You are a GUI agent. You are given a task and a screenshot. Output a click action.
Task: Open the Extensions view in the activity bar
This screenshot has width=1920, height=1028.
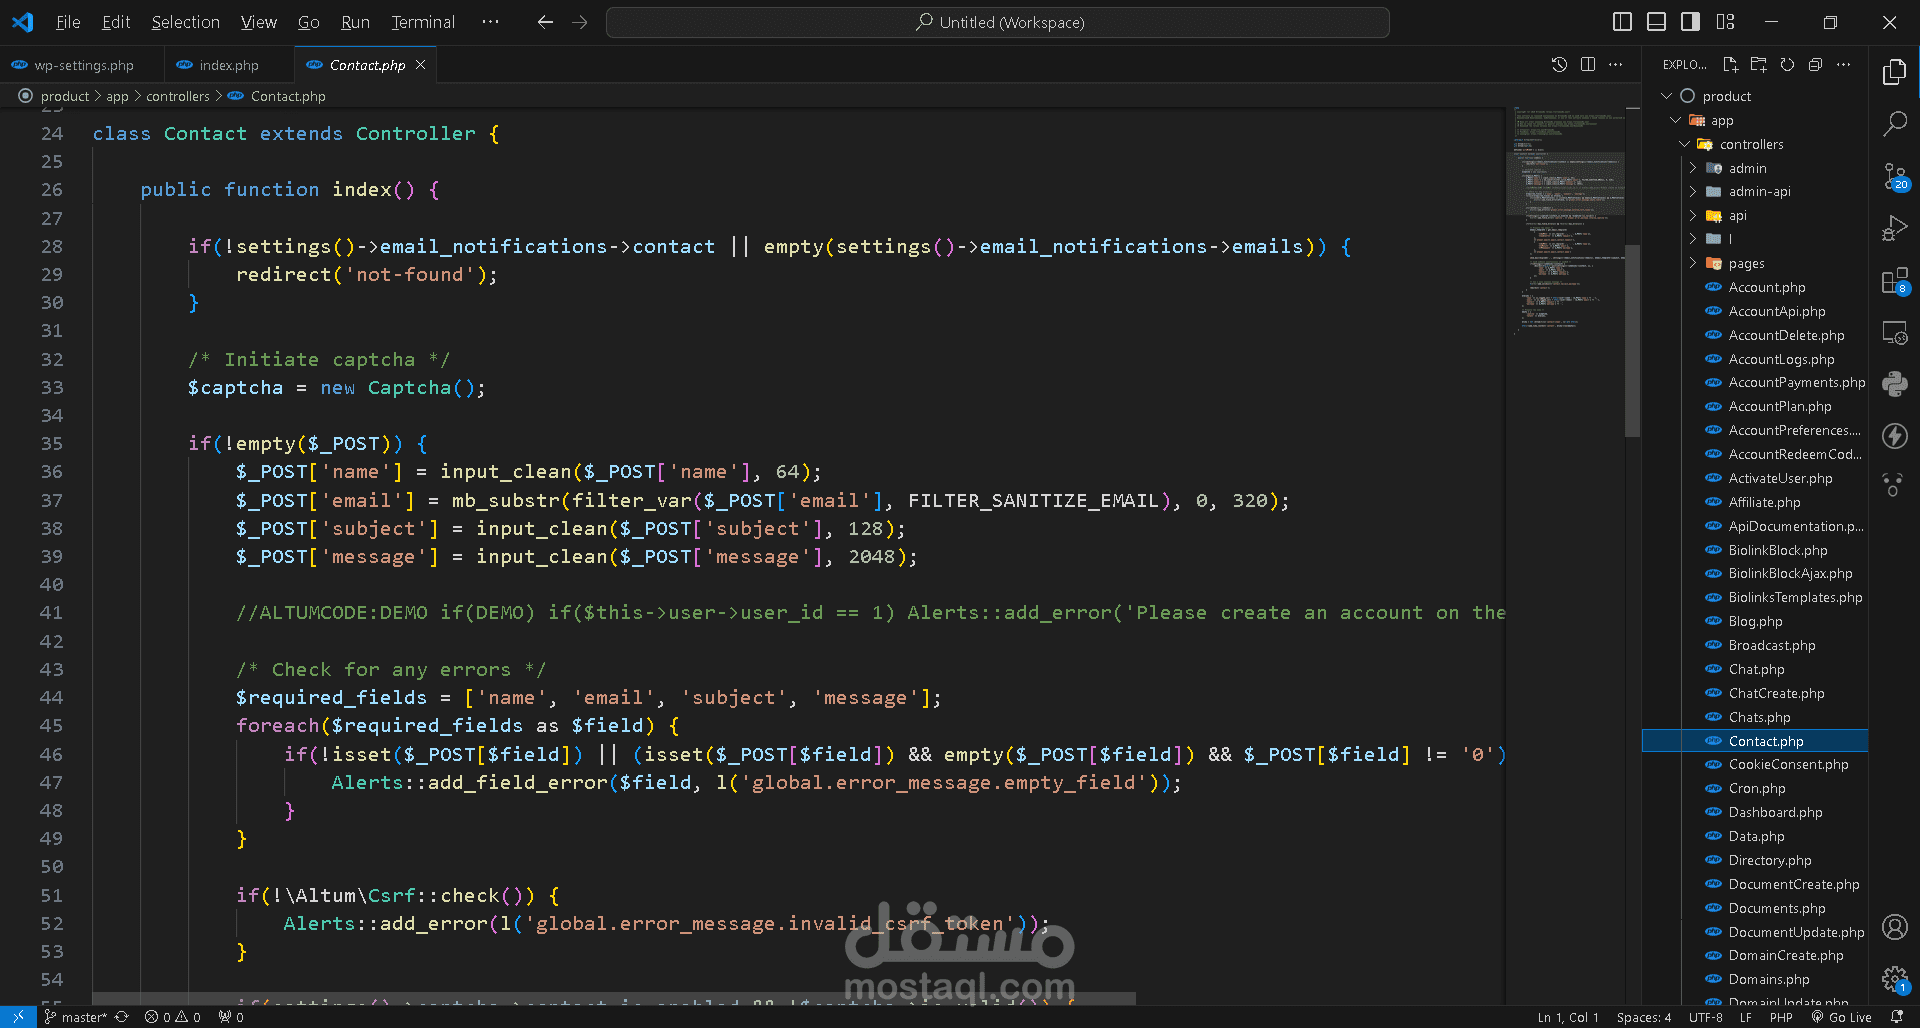point(1894,281)
